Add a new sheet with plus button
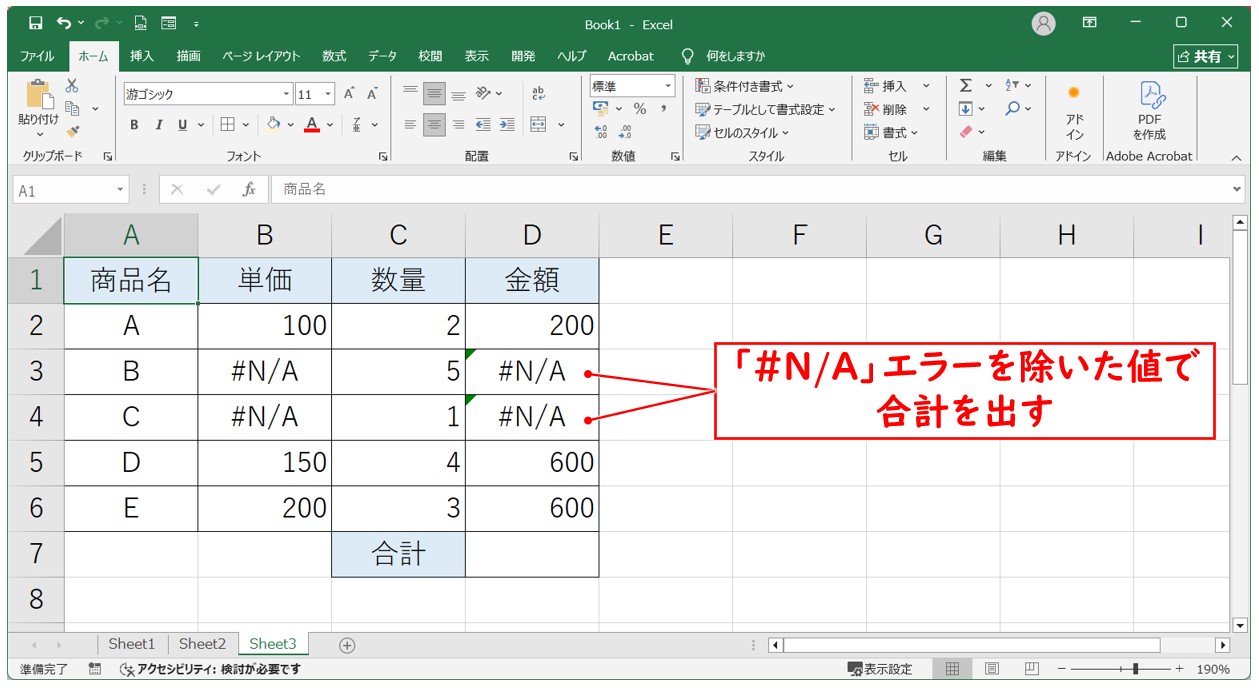This screenshot has width=1259, height=688. click(x=347, y=645)
